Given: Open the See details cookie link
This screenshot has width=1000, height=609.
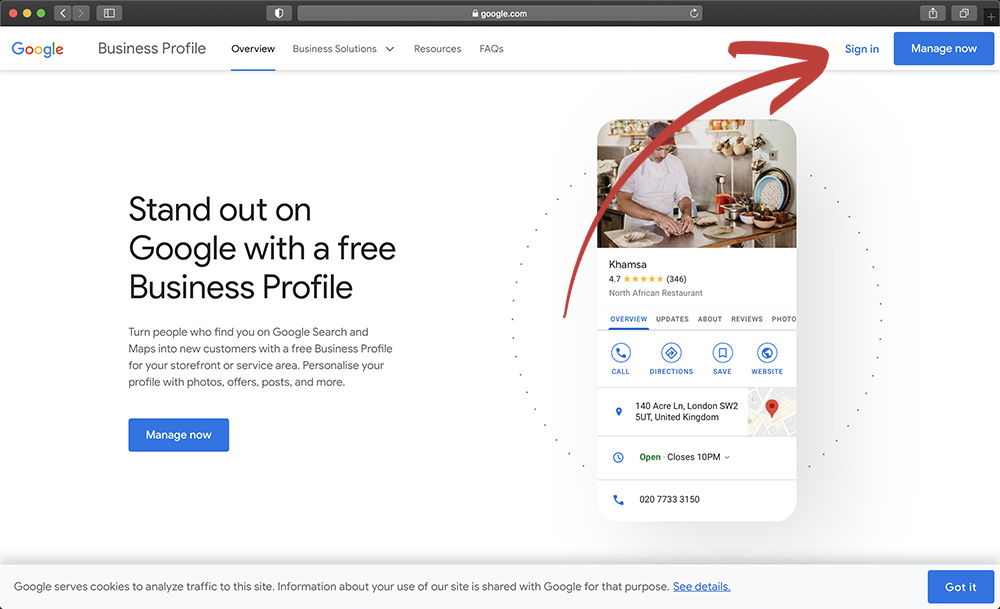Looking at the screenshot, I should click(702, 587).
